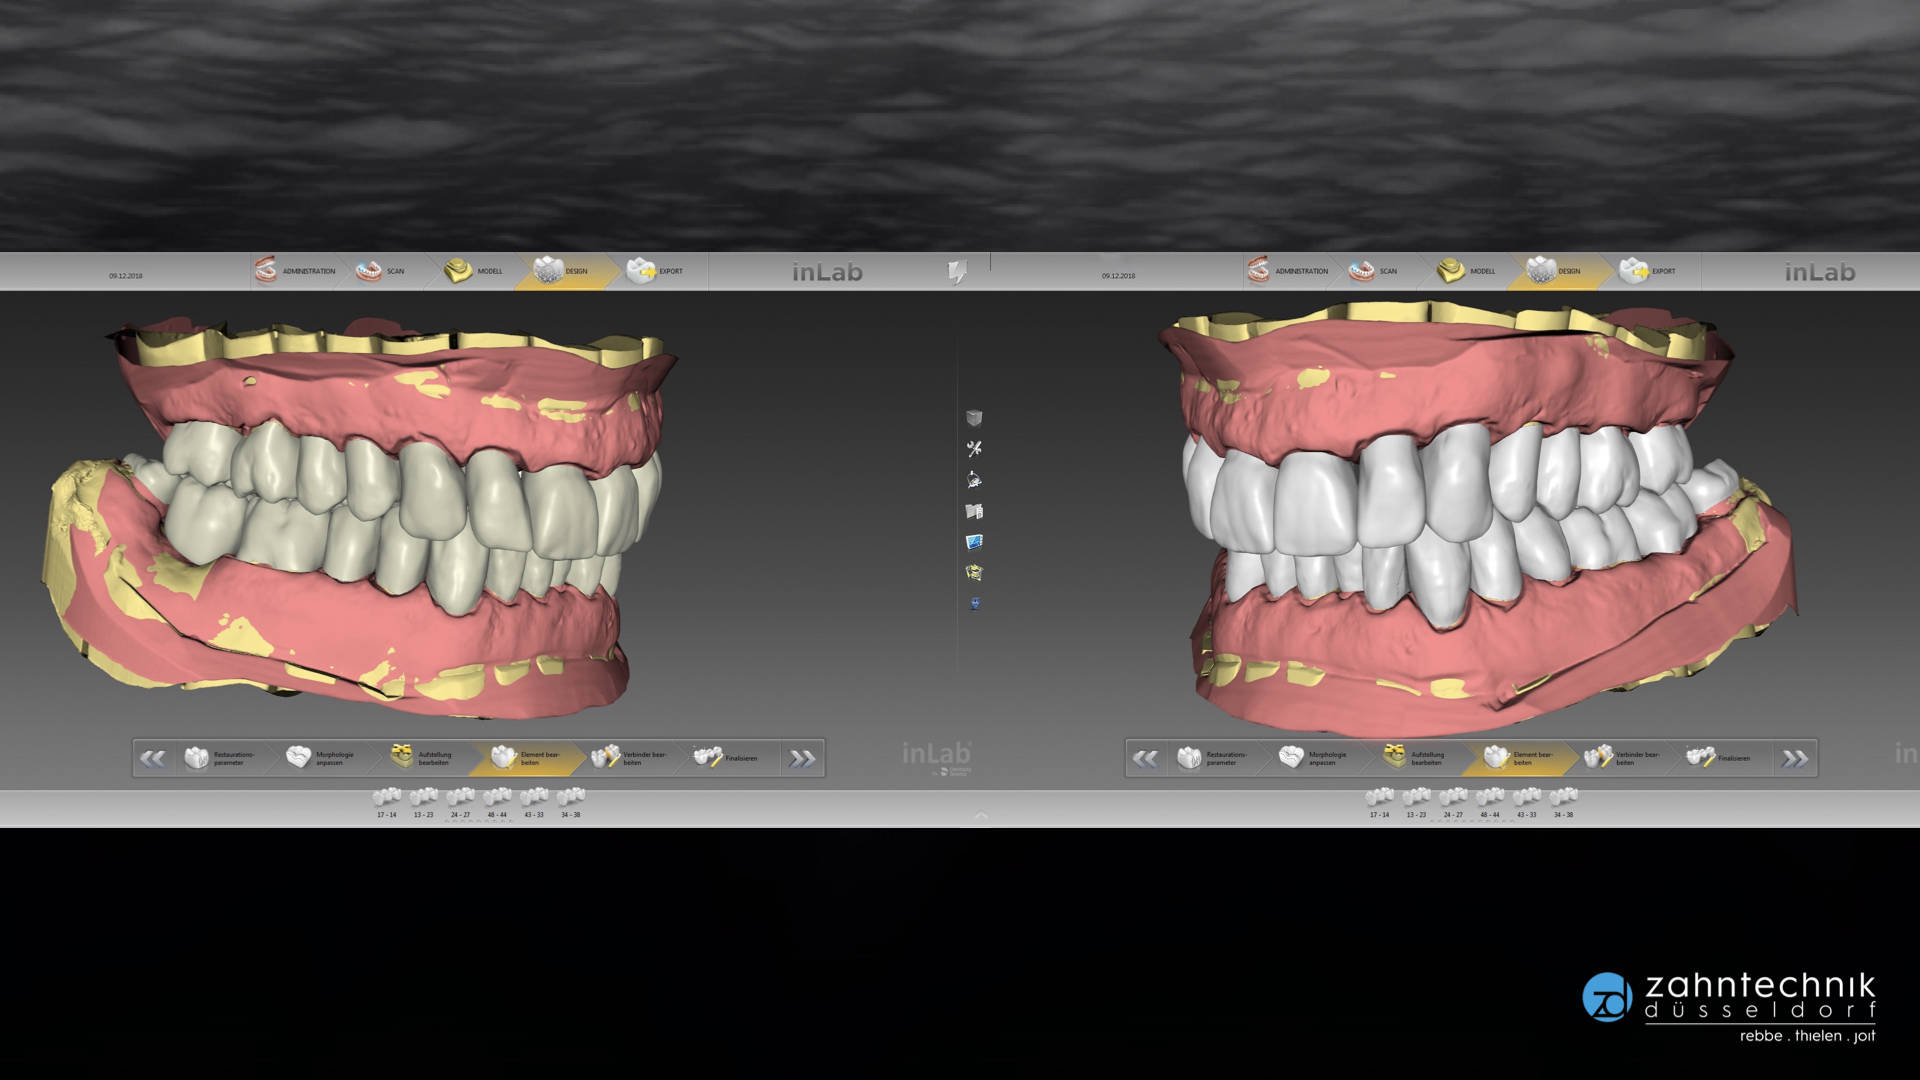Select Element bearbeiten step in left window
This screenshot has width=1920, height=1080.
click(525, 759)
